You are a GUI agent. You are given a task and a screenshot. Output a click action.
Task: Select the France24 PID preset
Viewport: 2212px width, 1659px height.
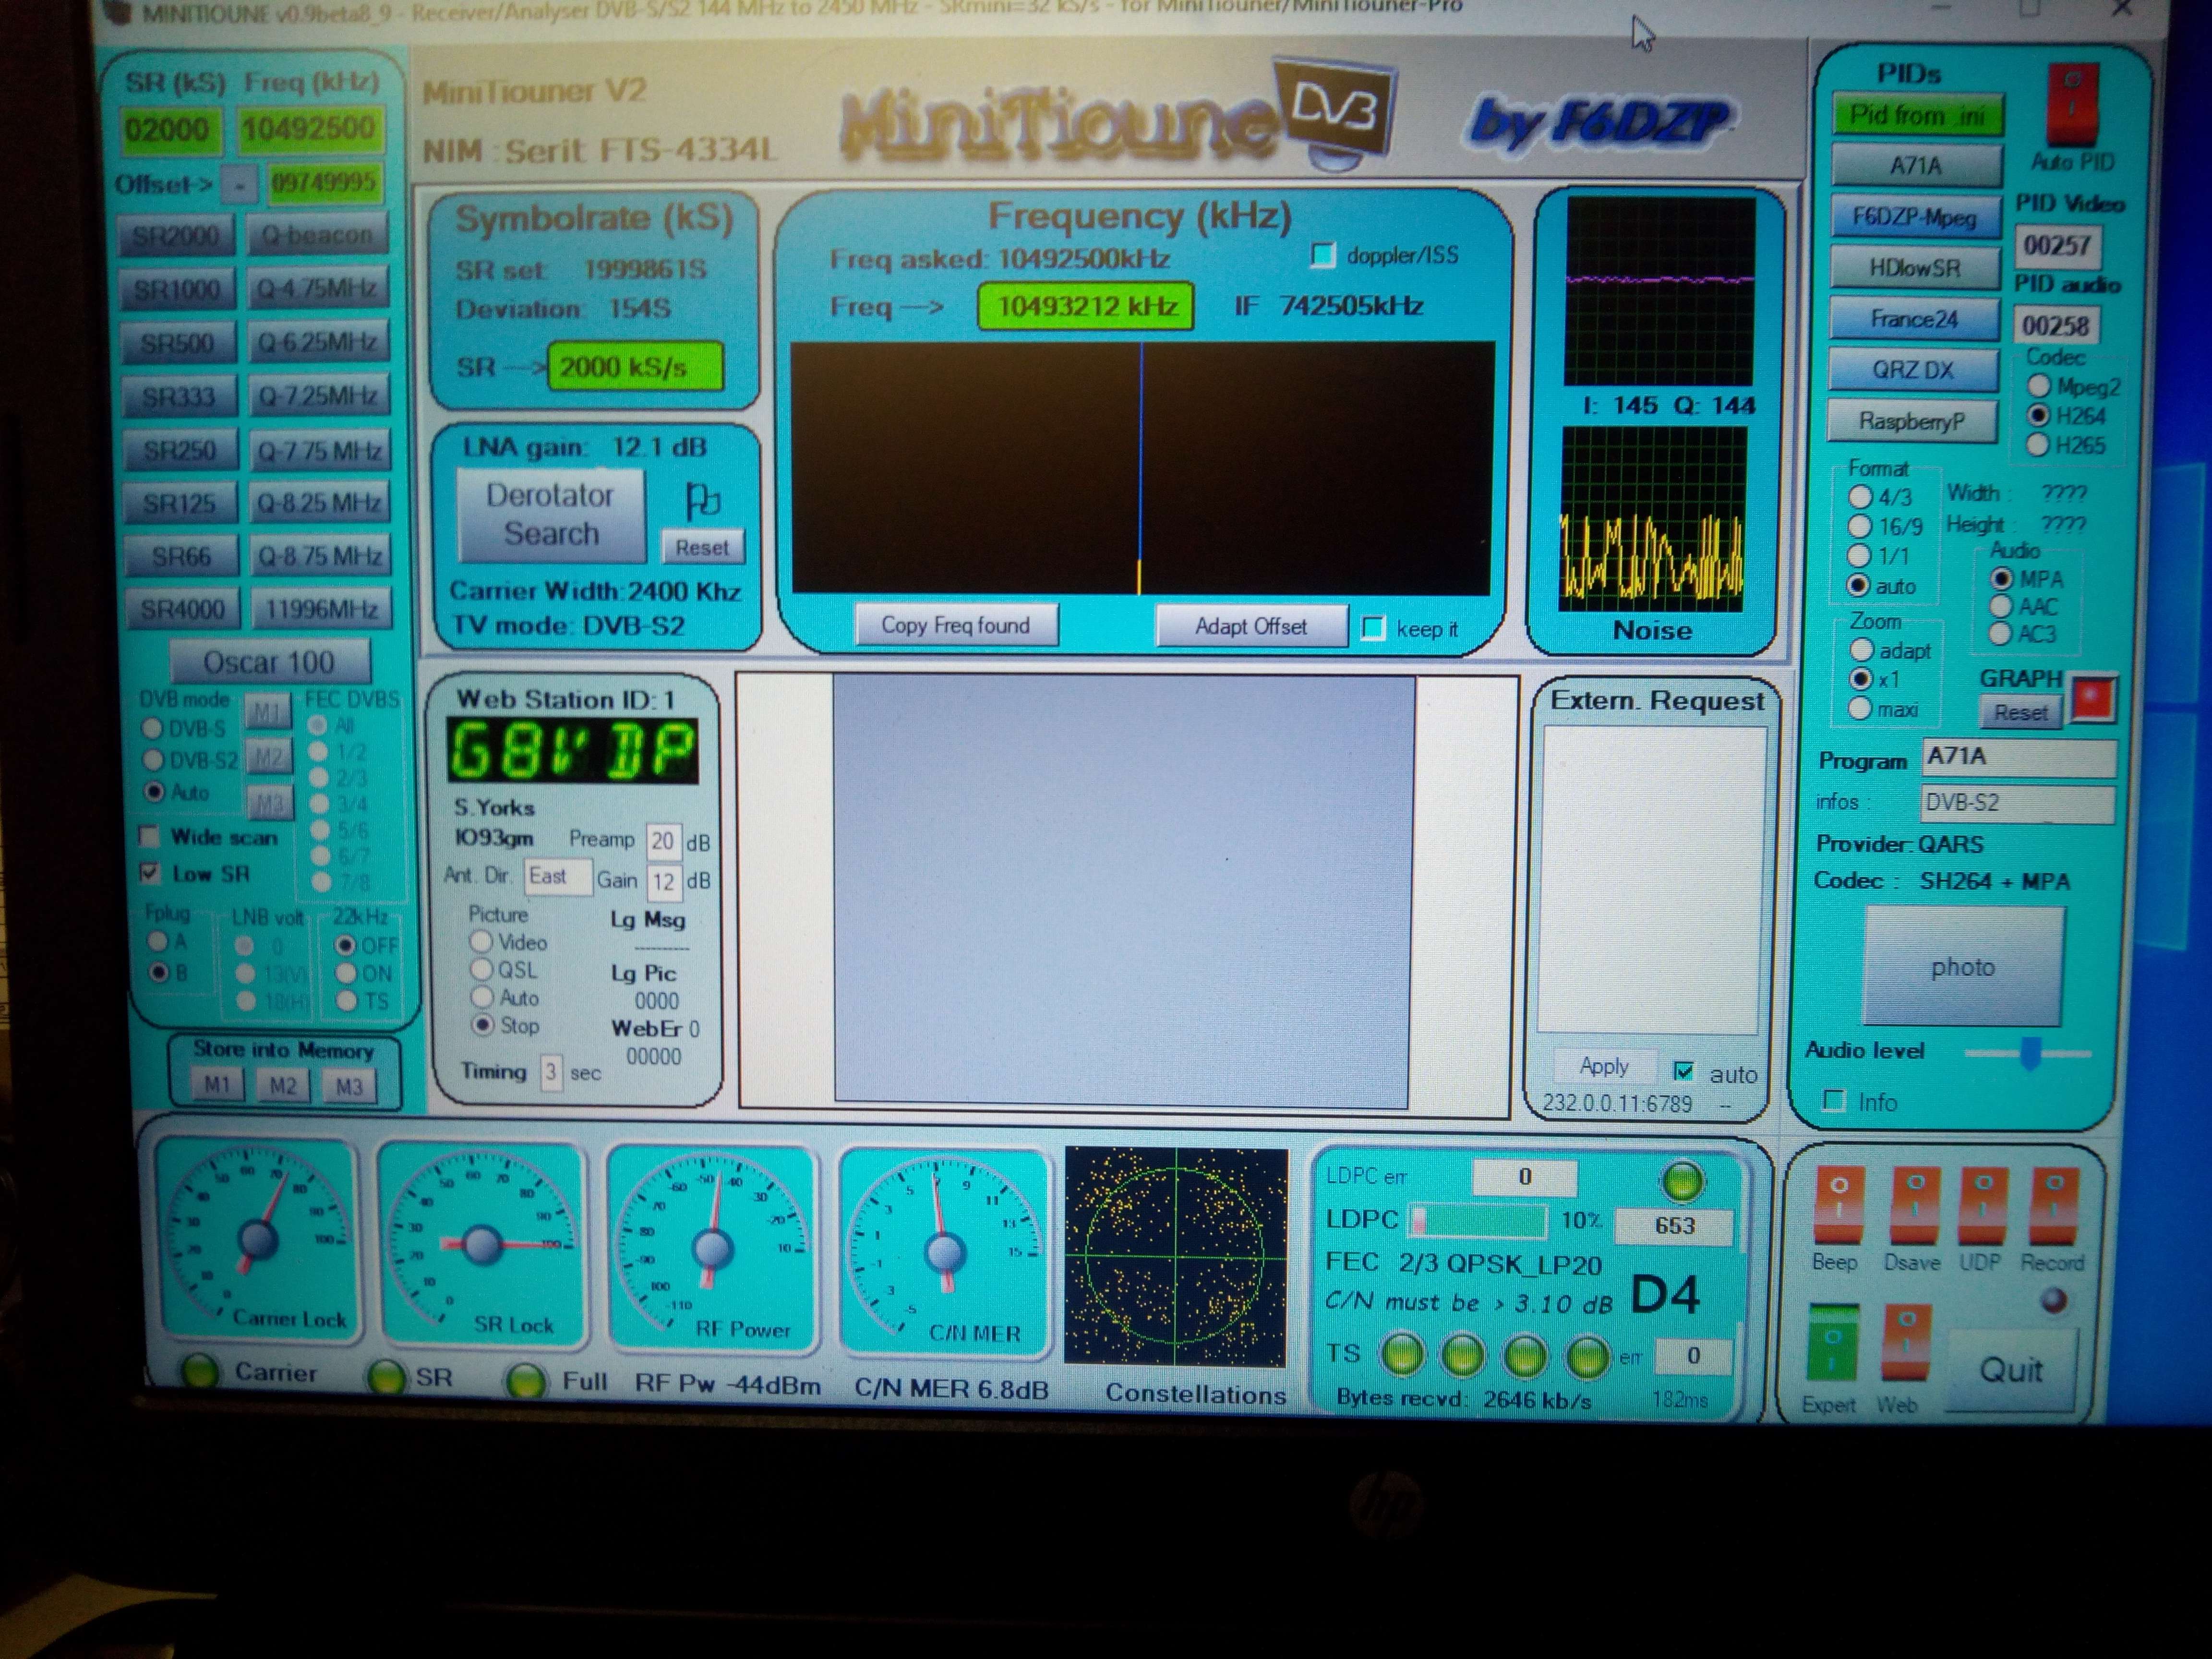1914,319
